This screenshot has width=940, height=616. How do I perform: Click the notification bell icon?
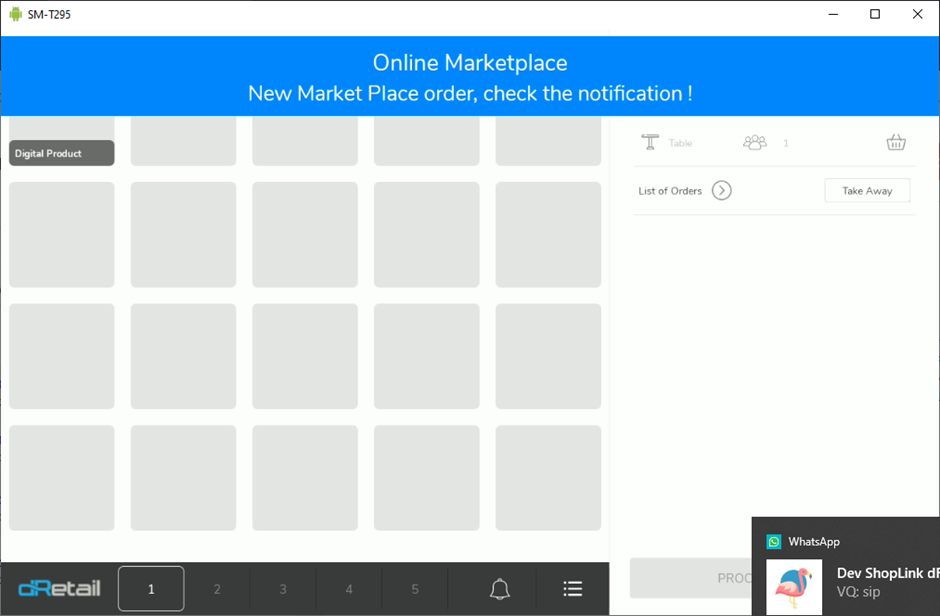coord(500,589)
